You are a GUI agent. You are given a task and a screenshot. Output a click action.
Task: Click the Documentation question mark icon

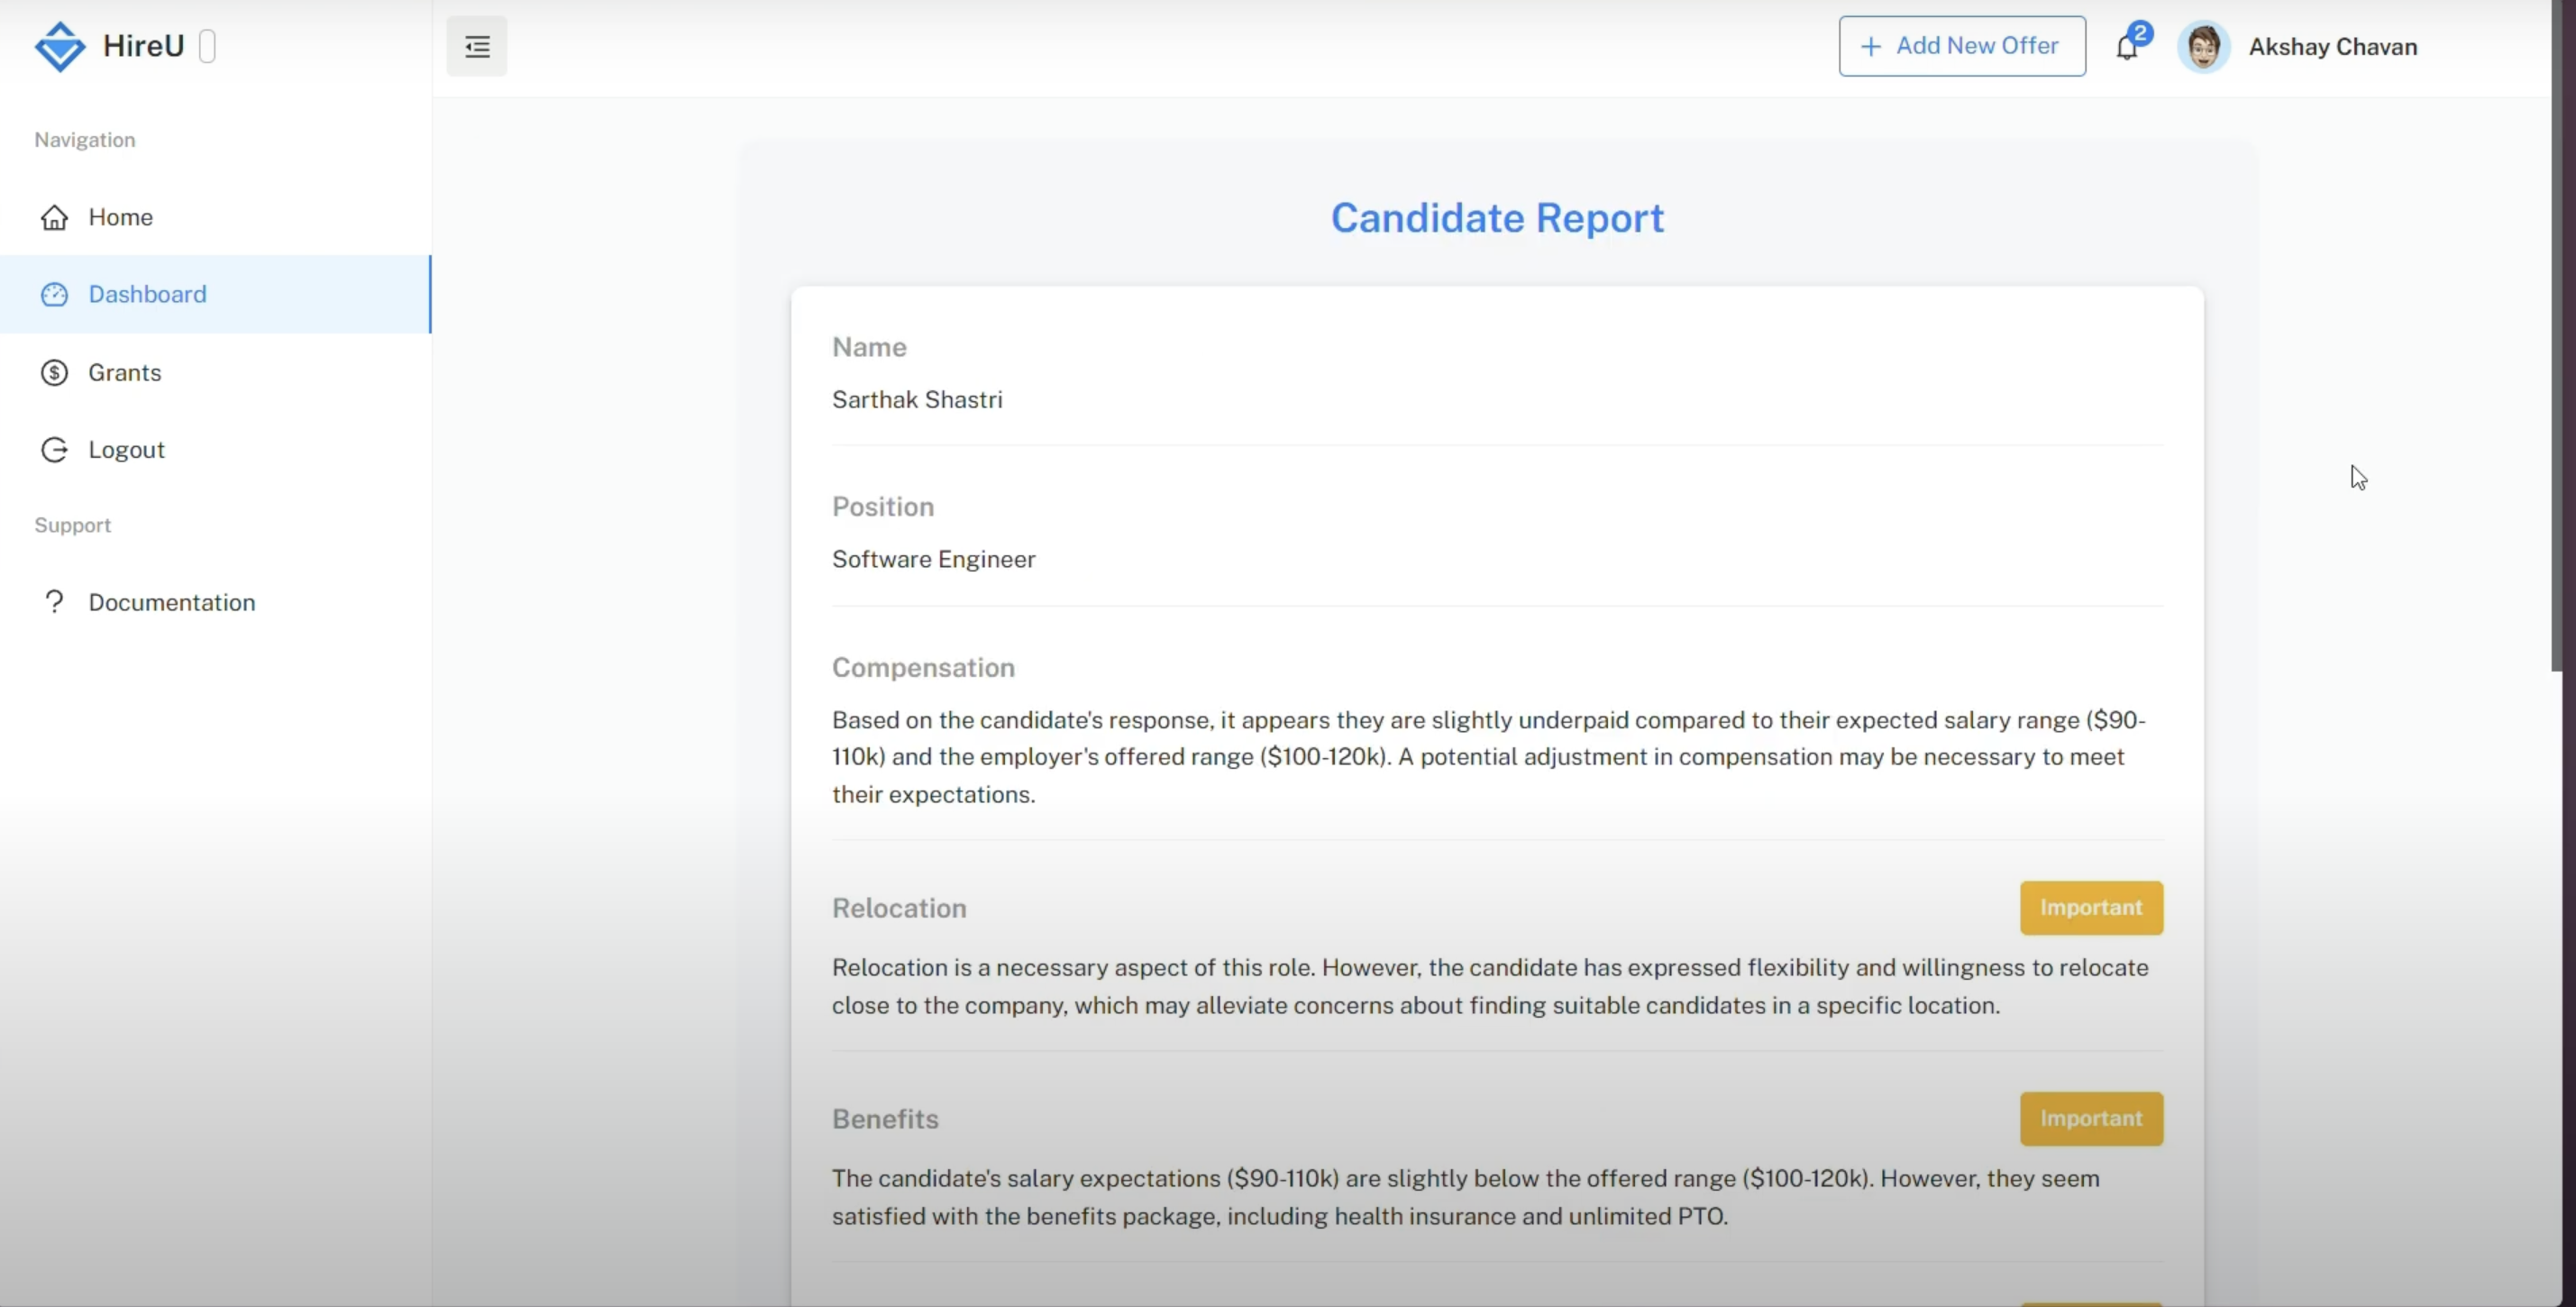coord(54,601)
